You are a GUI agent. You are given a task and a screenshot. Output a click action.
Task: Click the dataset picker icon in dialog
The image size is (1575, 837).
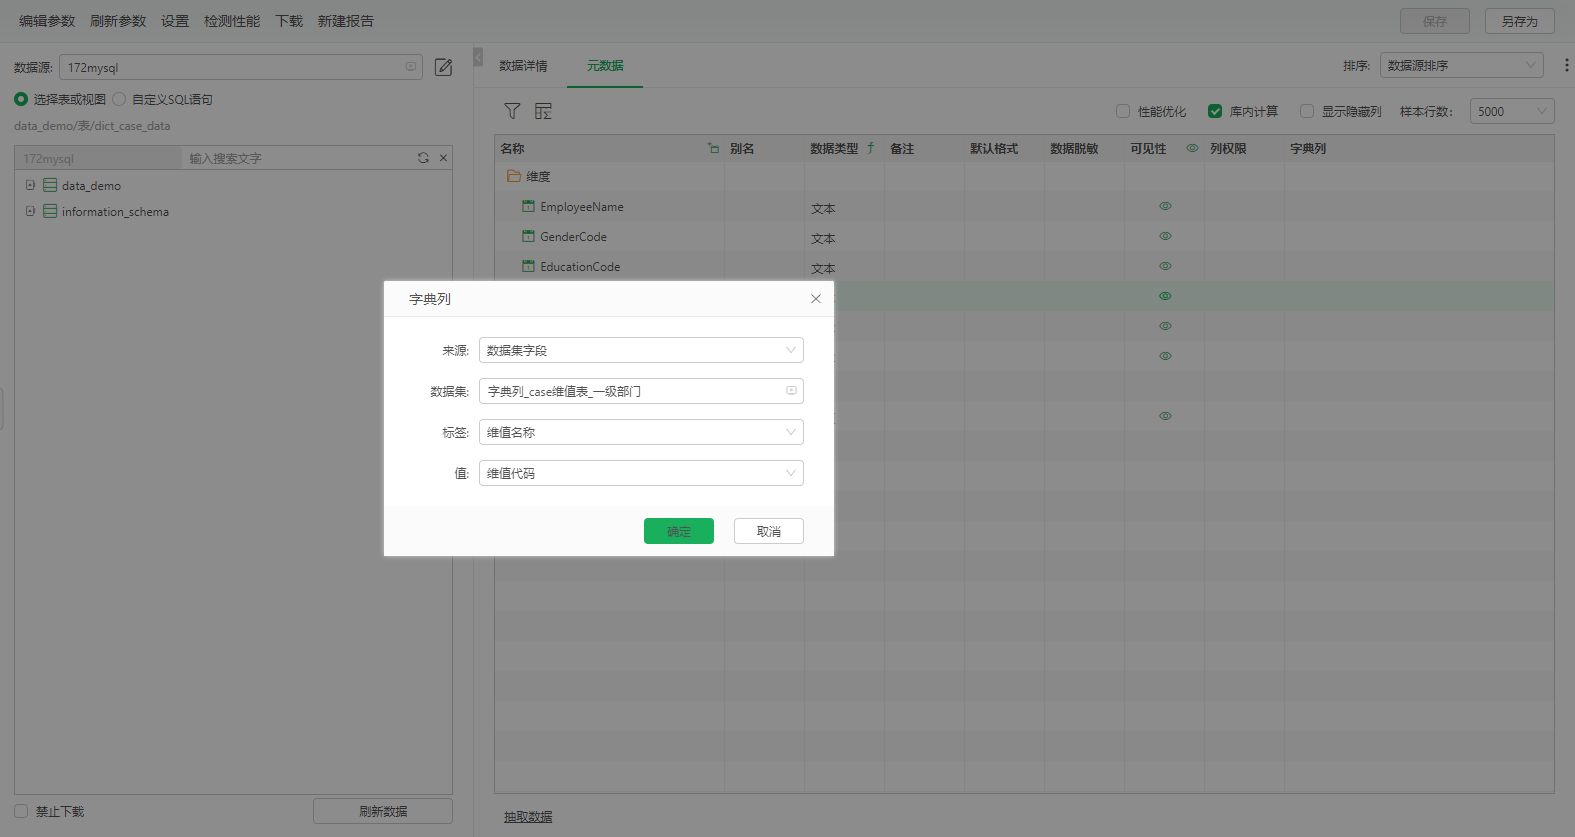click(x=791, y=391)
